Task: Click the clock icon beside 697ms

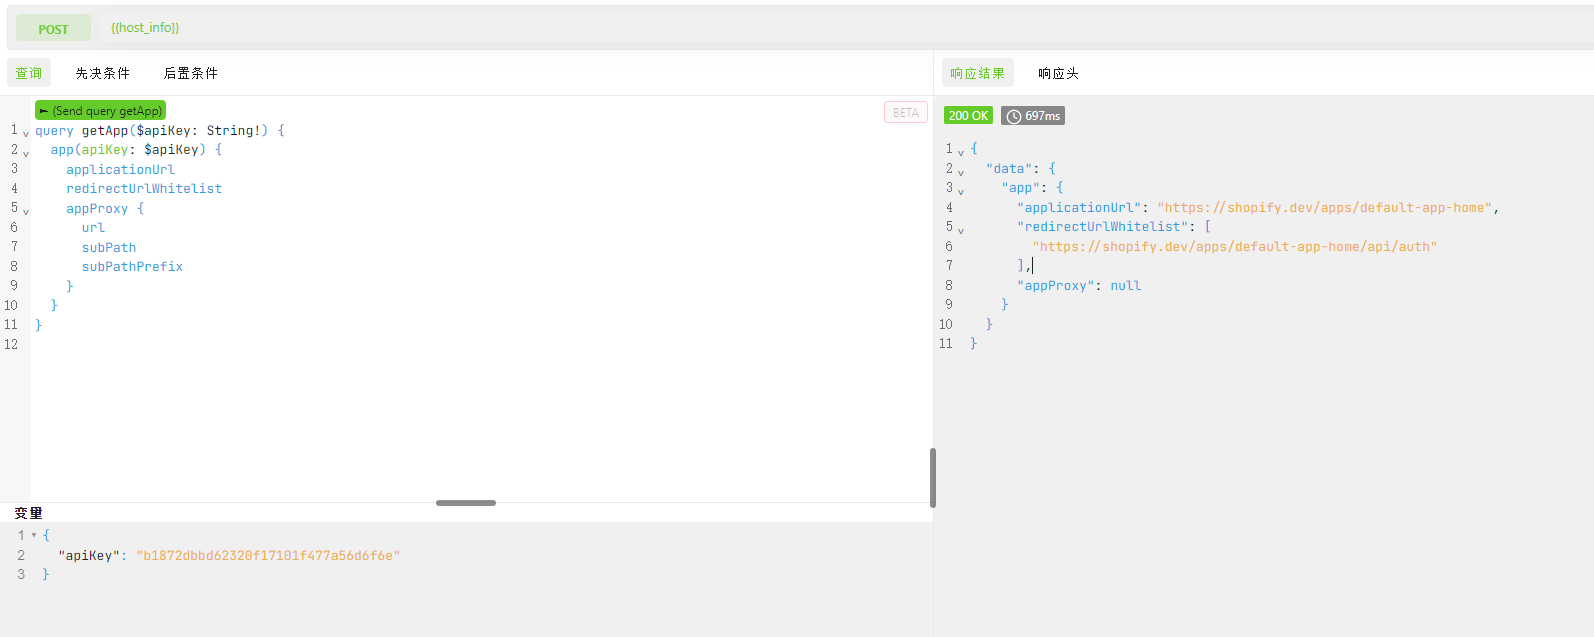Action: point(1013,116)
